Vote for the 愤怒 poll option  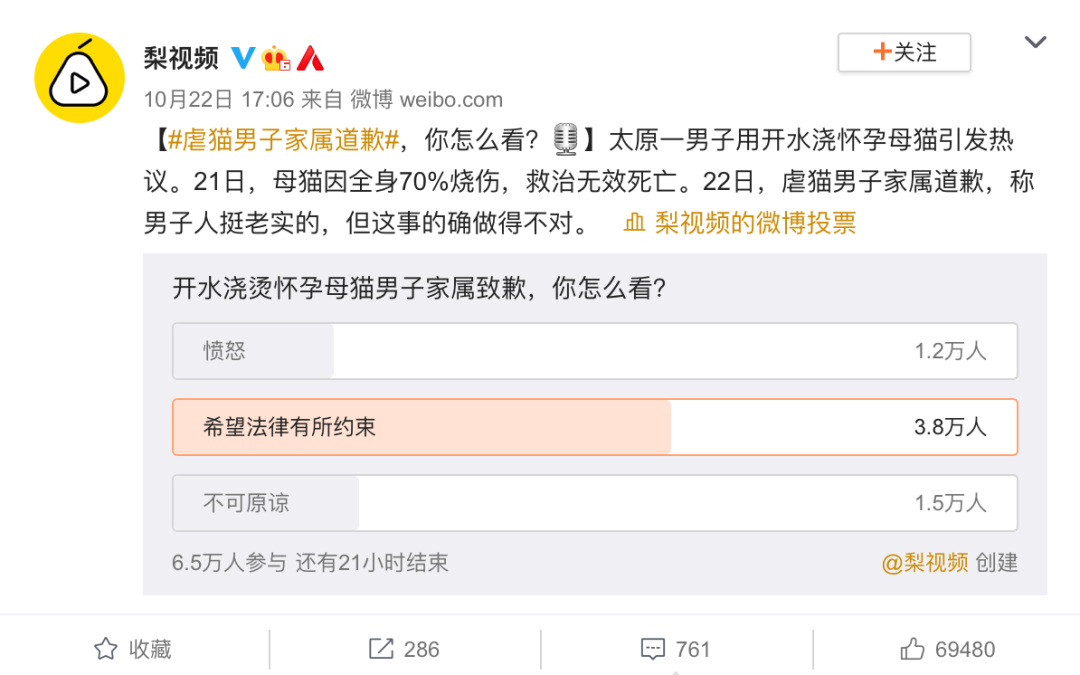tap(595, 351)
